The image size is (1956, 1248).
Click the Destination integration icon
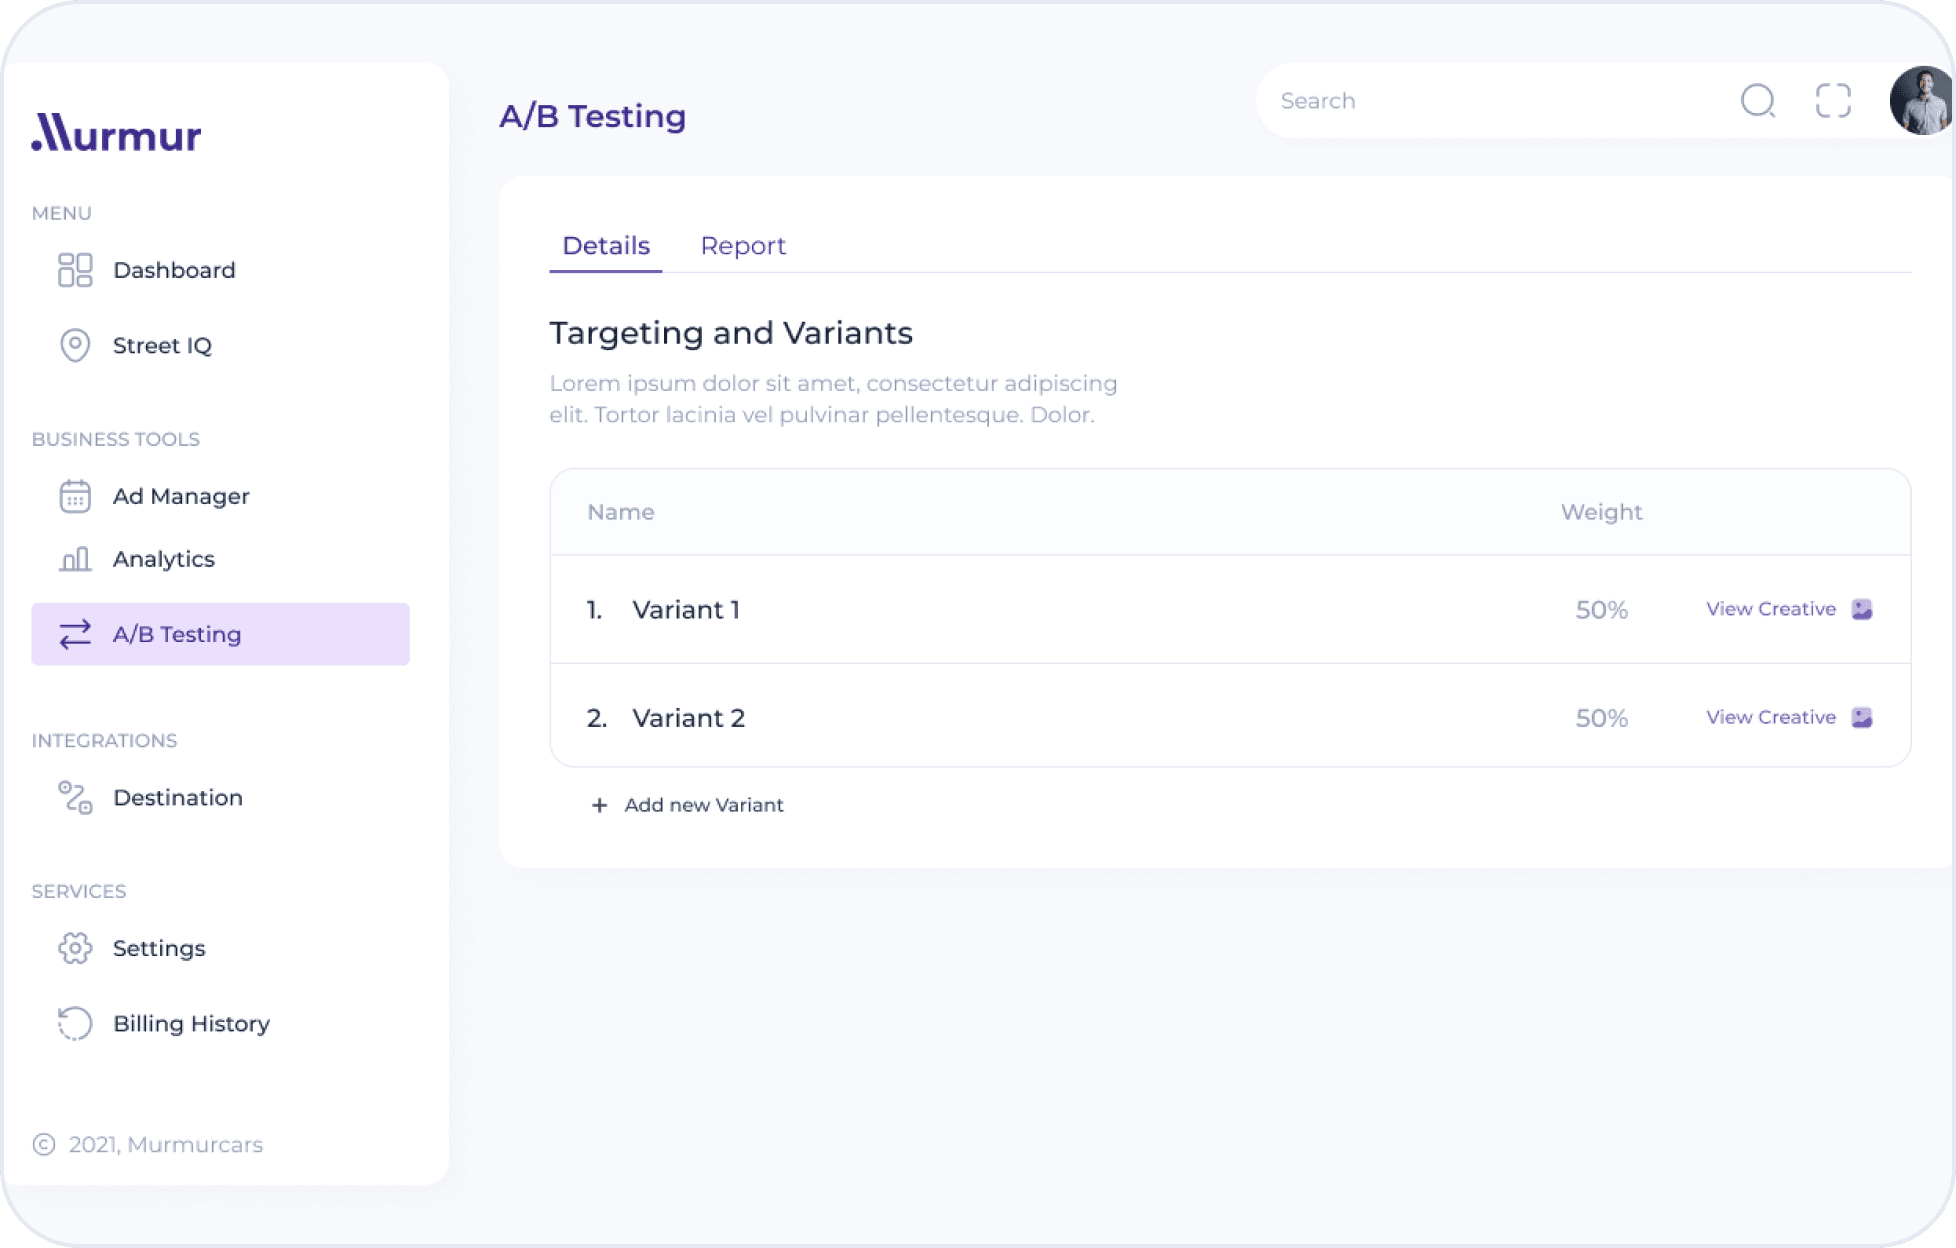75,797
